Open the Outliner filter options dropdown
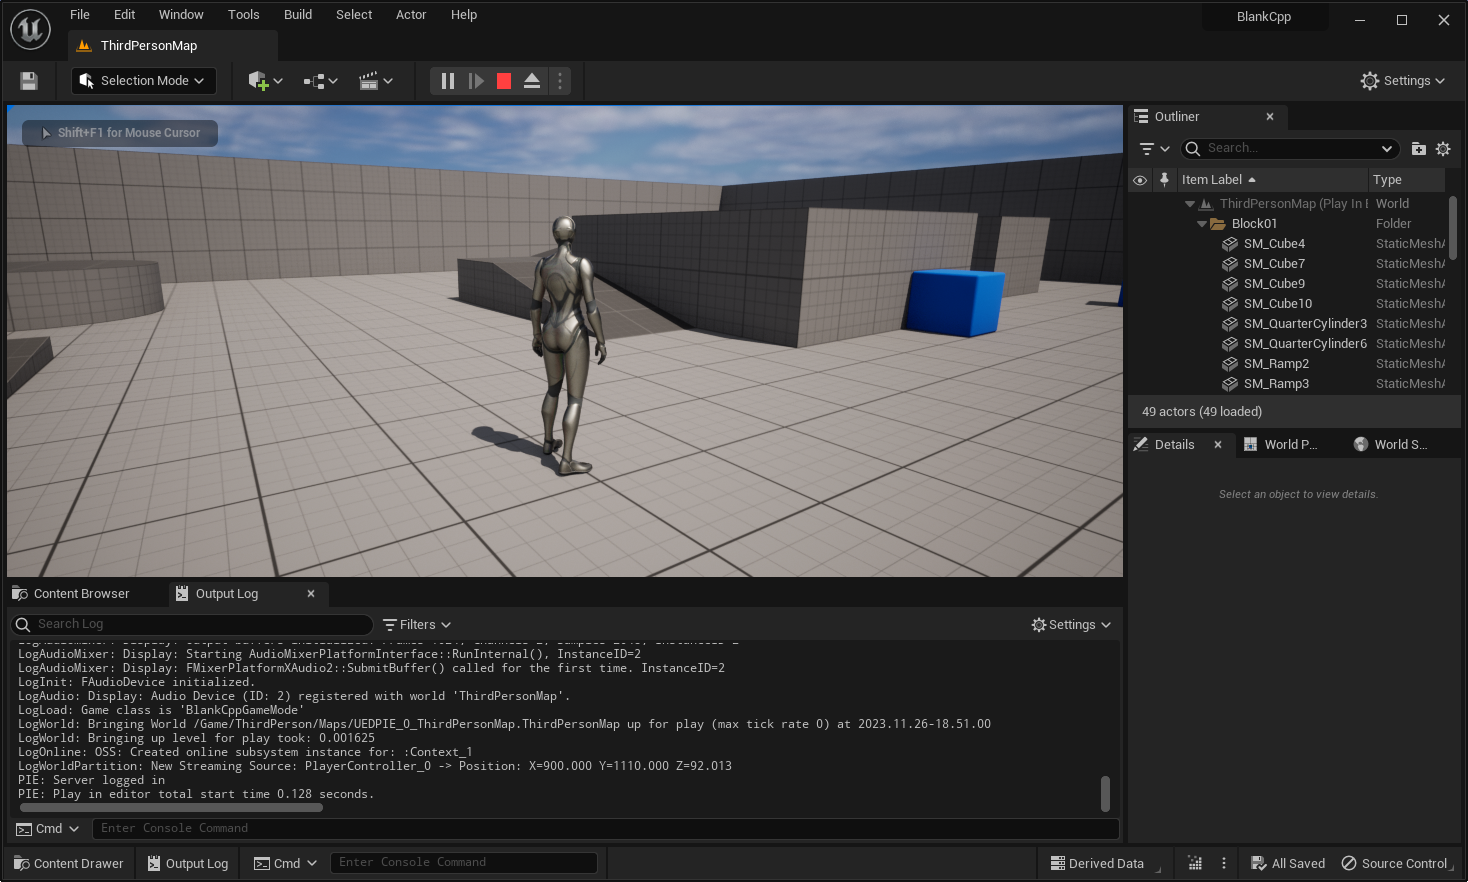Screen dimensions: 1468x882 click(1154, 149)
